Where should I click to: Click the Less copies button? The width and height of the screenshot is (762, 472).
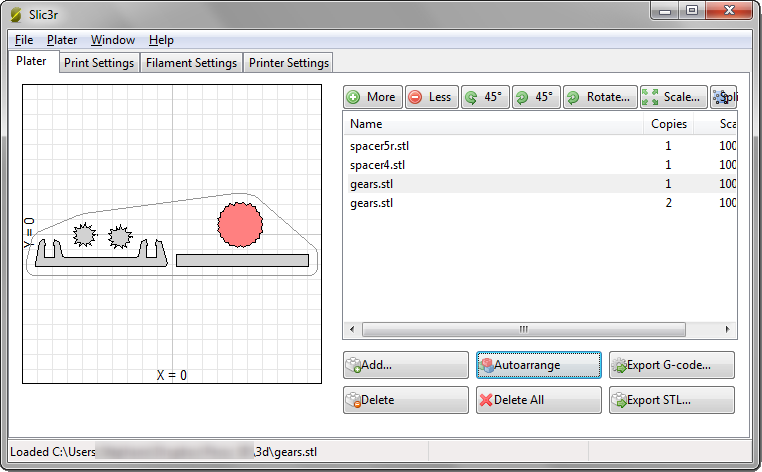point(432,97)
